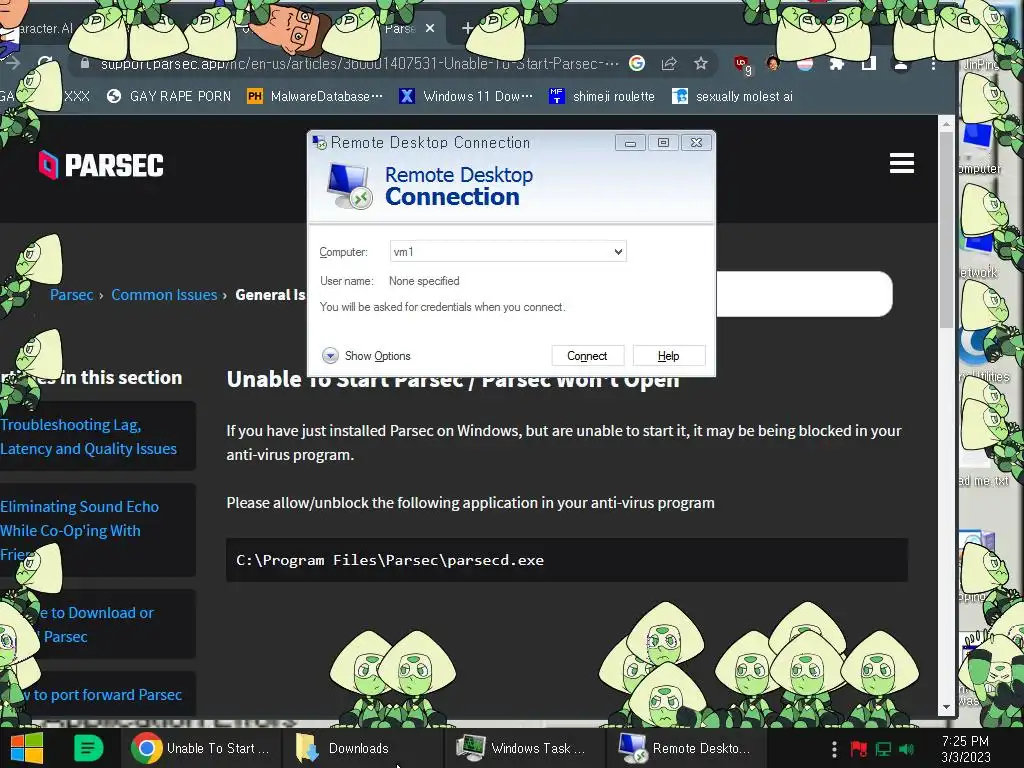Open the Windows Start button
This screenshot has height=768, width=1024.
click(x=27, y=748)
